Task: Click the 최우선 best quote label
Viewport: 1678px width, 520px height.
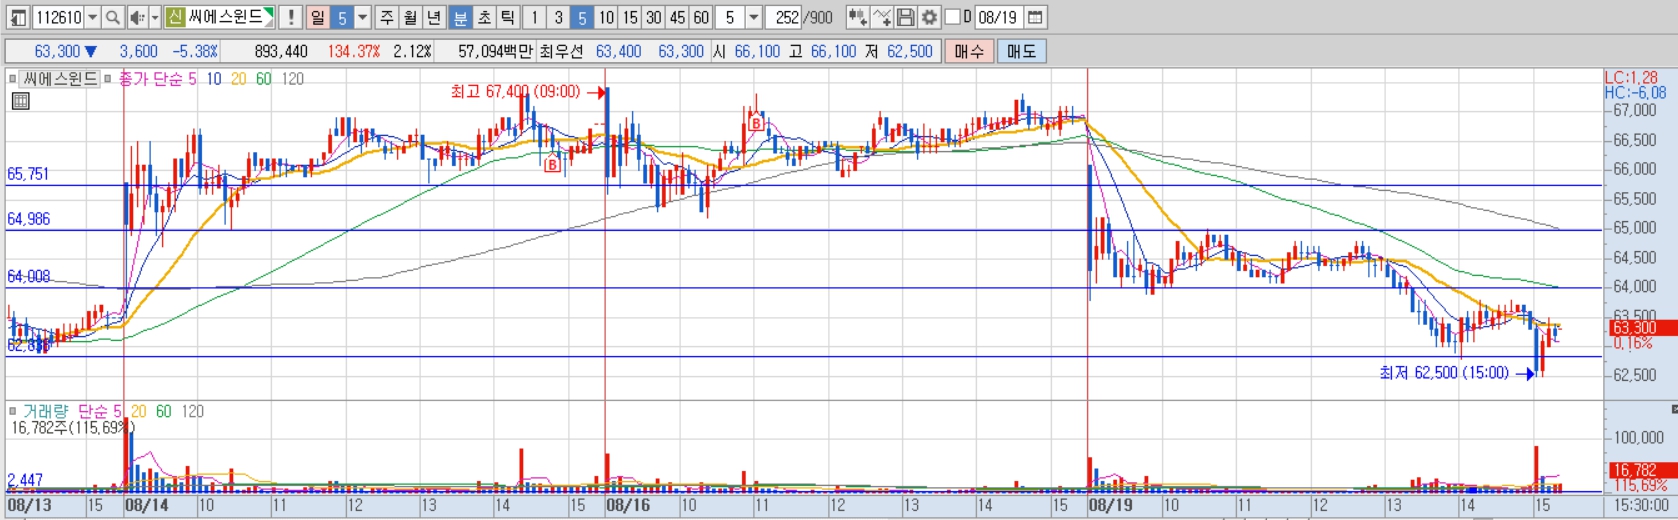Action: (563, 51)
